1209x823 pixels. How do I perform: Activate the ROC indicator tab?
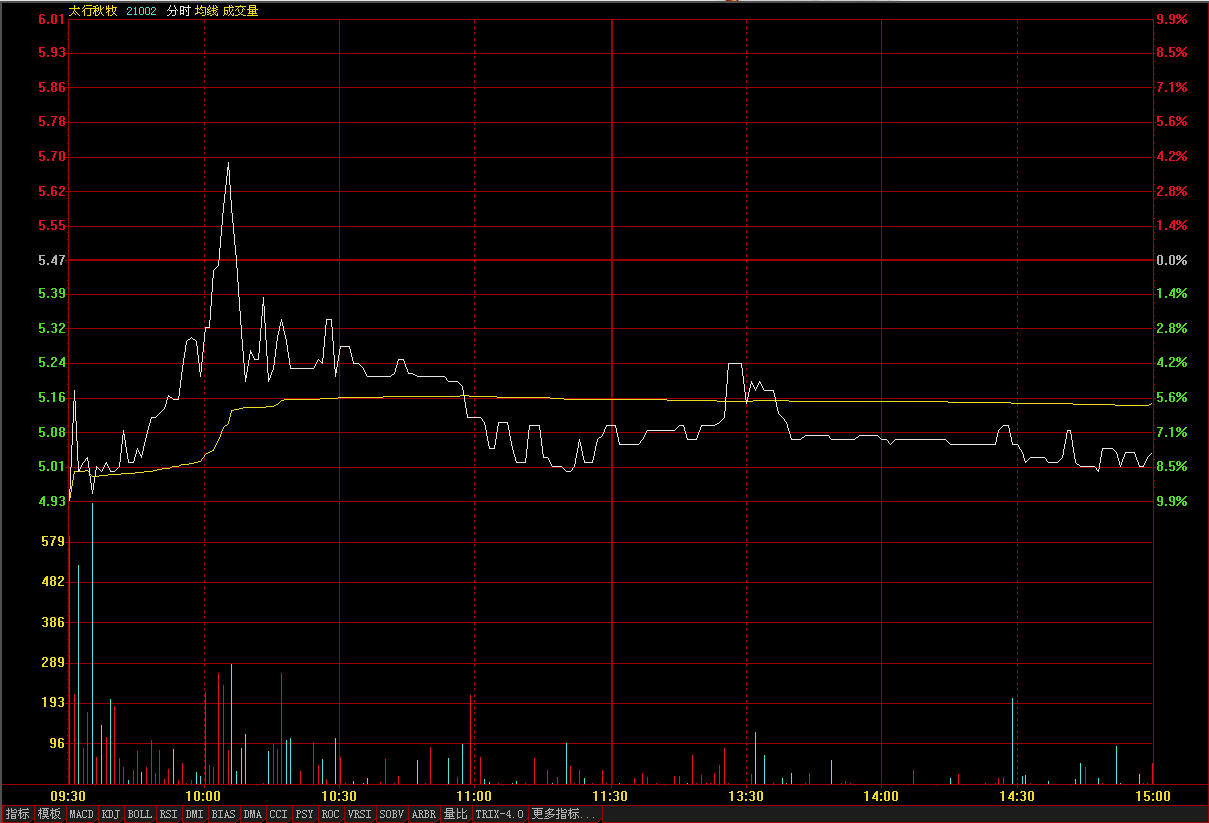click(330, 815)
